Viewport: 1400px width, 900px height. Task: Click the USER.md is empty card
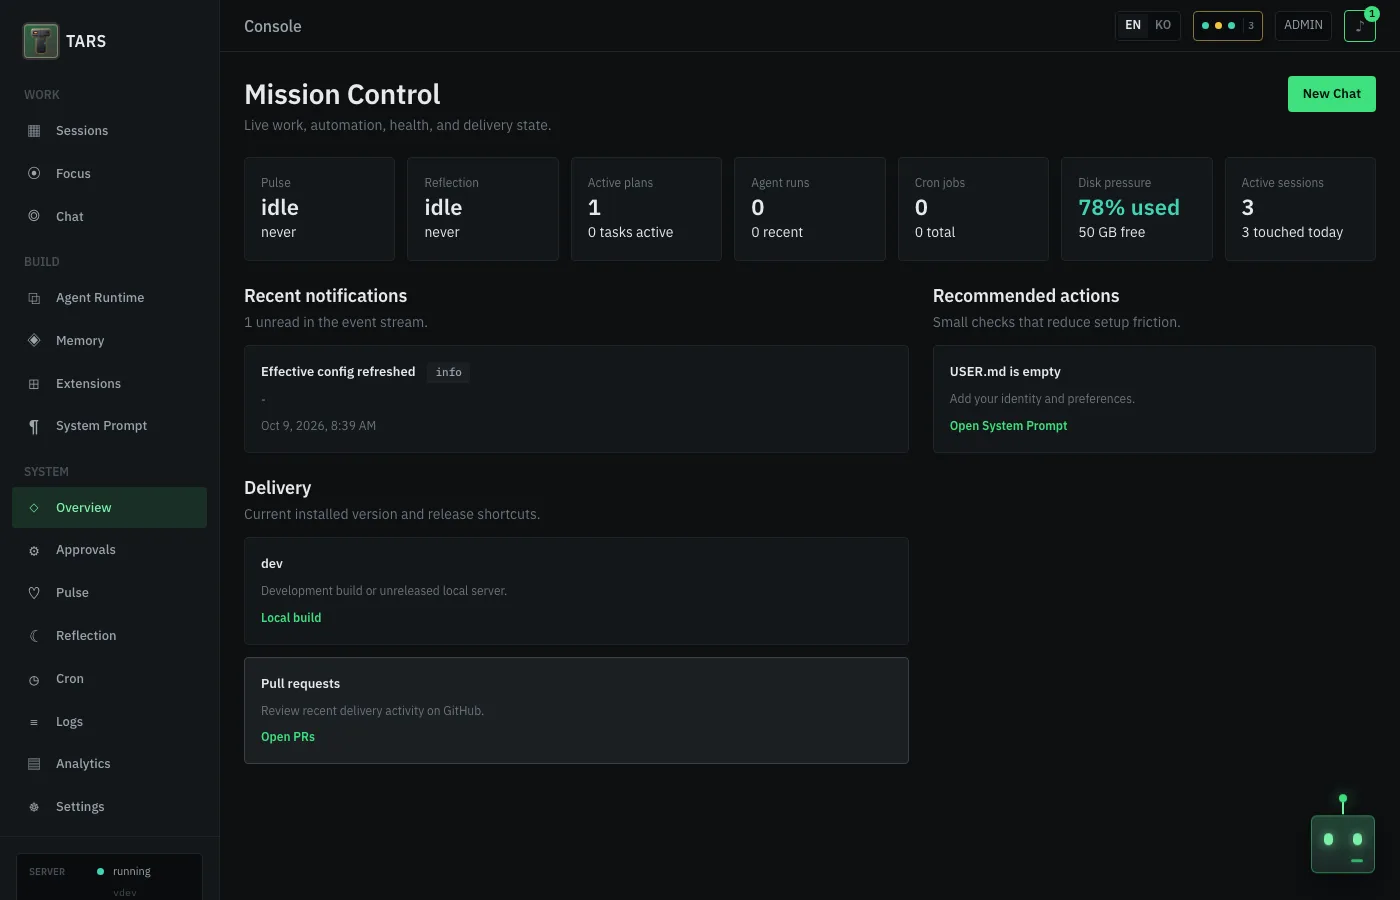pos(1154,399)
